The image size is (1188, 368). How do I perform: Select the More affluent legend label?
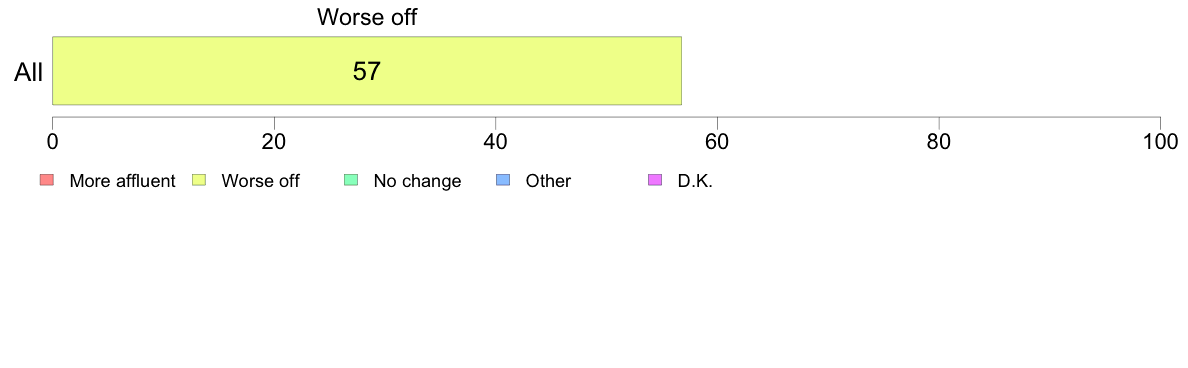pyautogui.click(x=122, y=181)
